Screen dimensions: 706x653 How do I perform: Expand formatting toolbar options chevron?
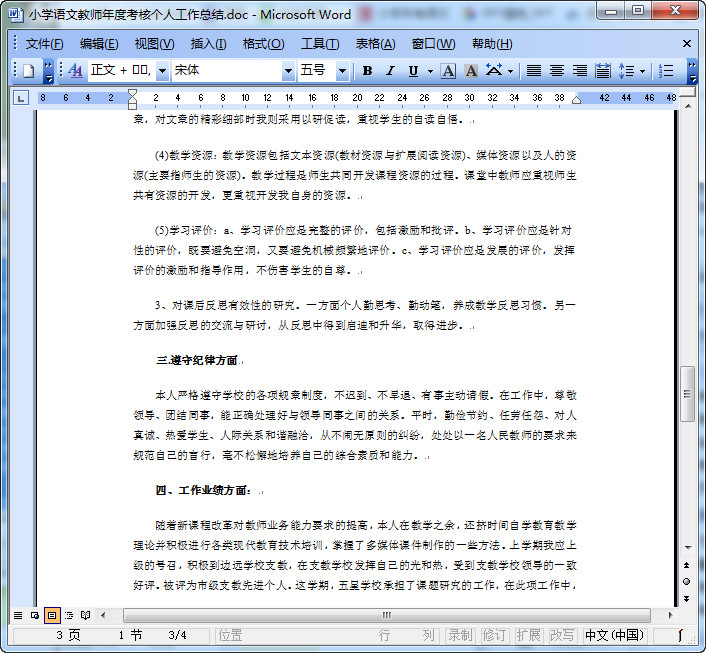692,71
